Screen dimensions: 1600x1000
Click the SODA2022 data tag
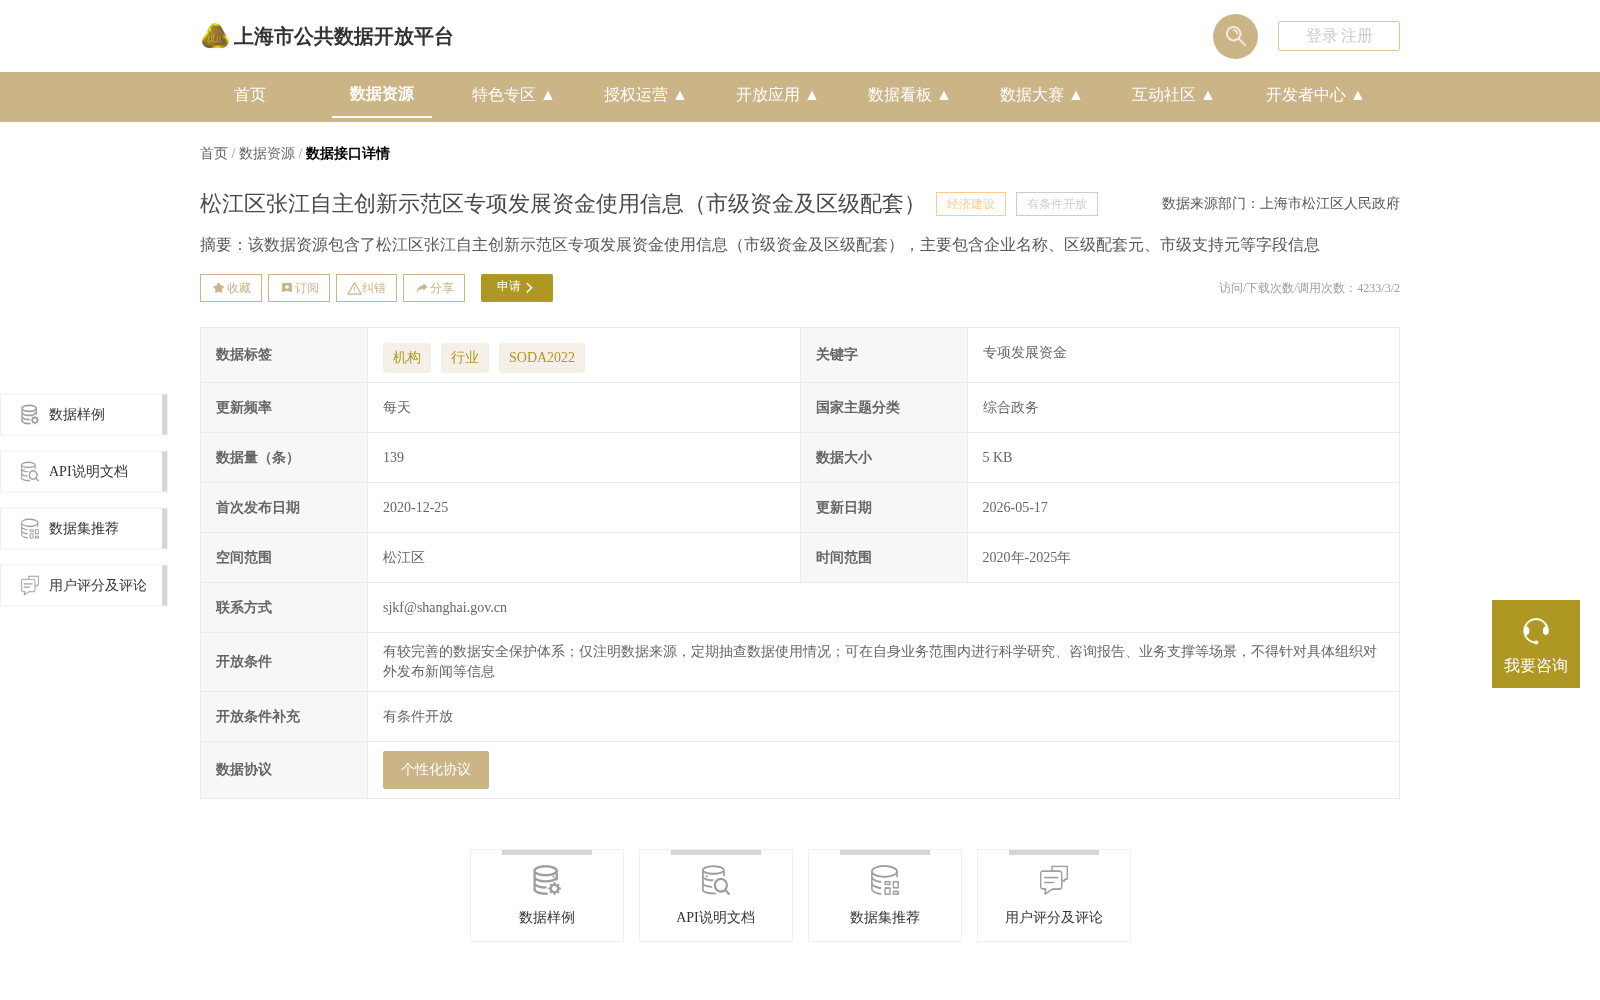click(542, 358)
